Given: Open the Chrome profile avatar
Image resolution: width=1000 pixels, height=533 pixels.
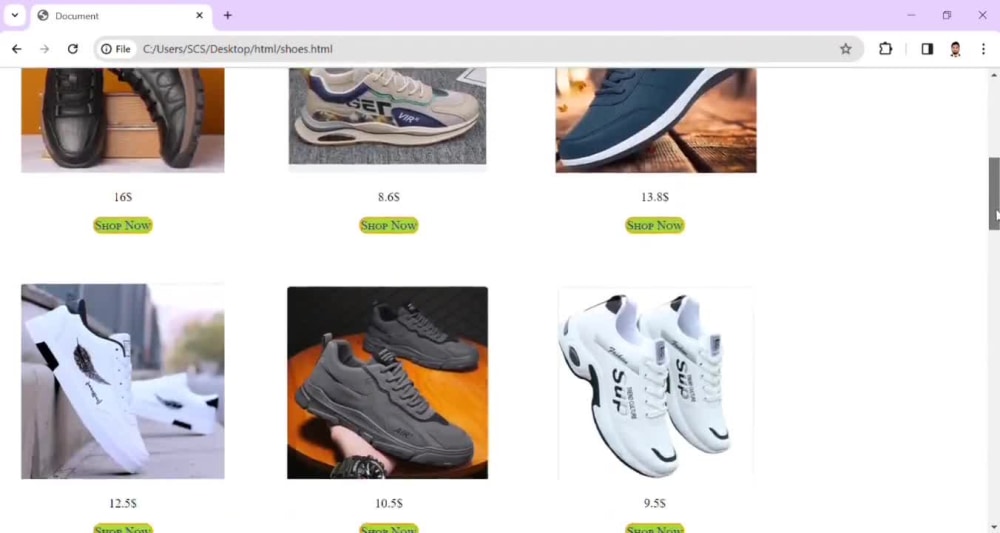Looking at the screenshot, I should point(955,49).
